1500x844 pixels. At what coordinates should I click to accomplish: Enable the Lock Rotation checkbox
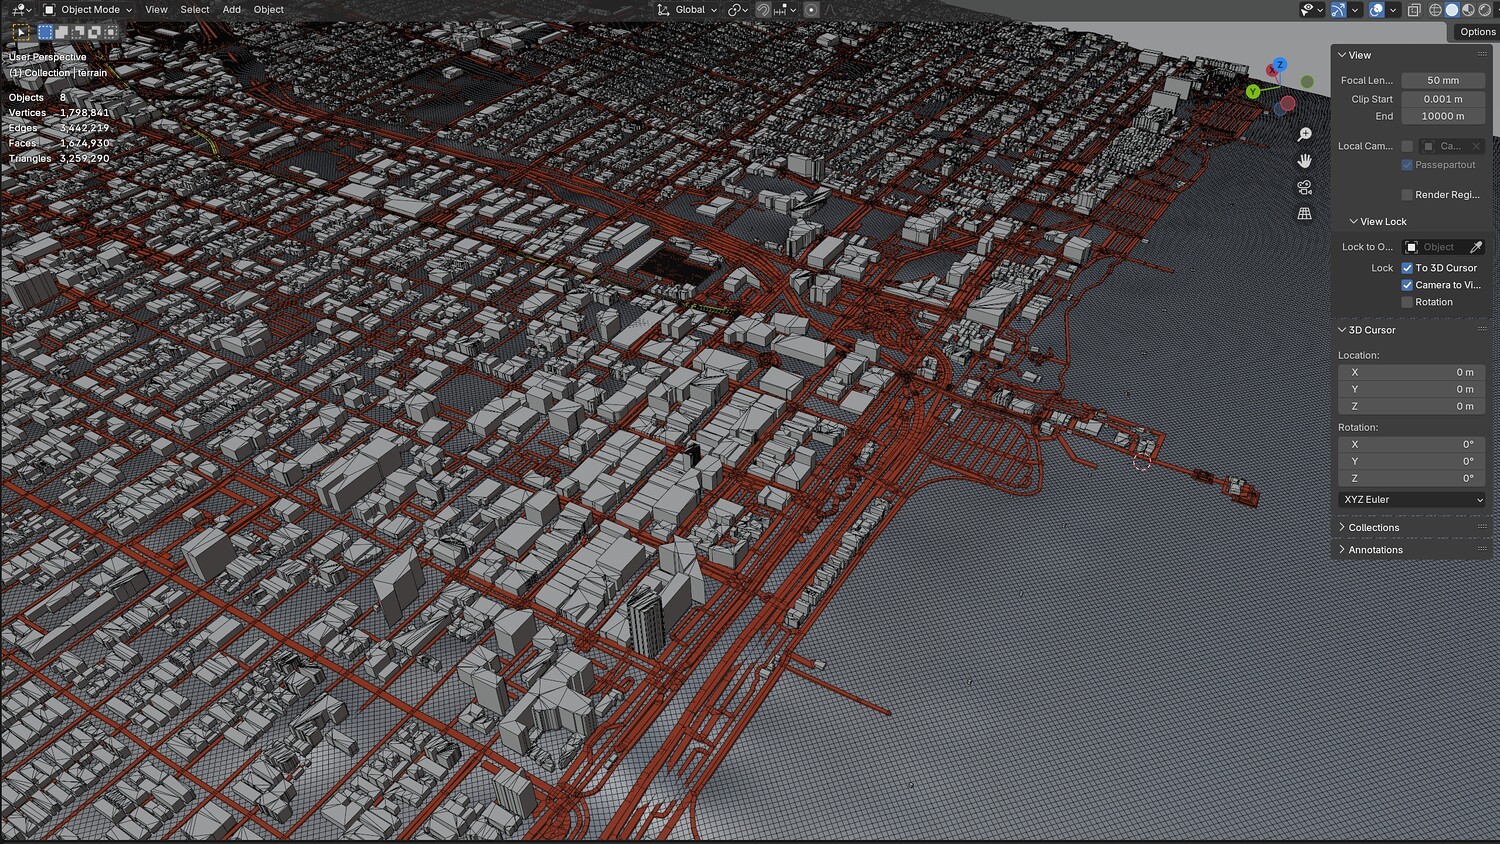click(x=1407, y=302)
